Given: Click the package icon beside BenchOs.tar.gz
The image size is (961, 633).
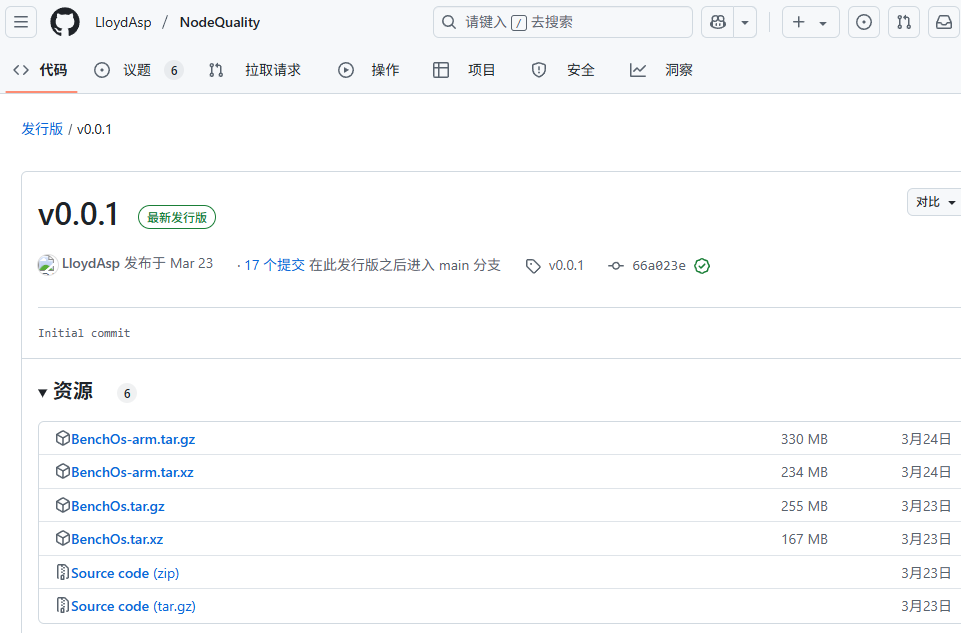Looking at the screenshot, I should point(62,504).
